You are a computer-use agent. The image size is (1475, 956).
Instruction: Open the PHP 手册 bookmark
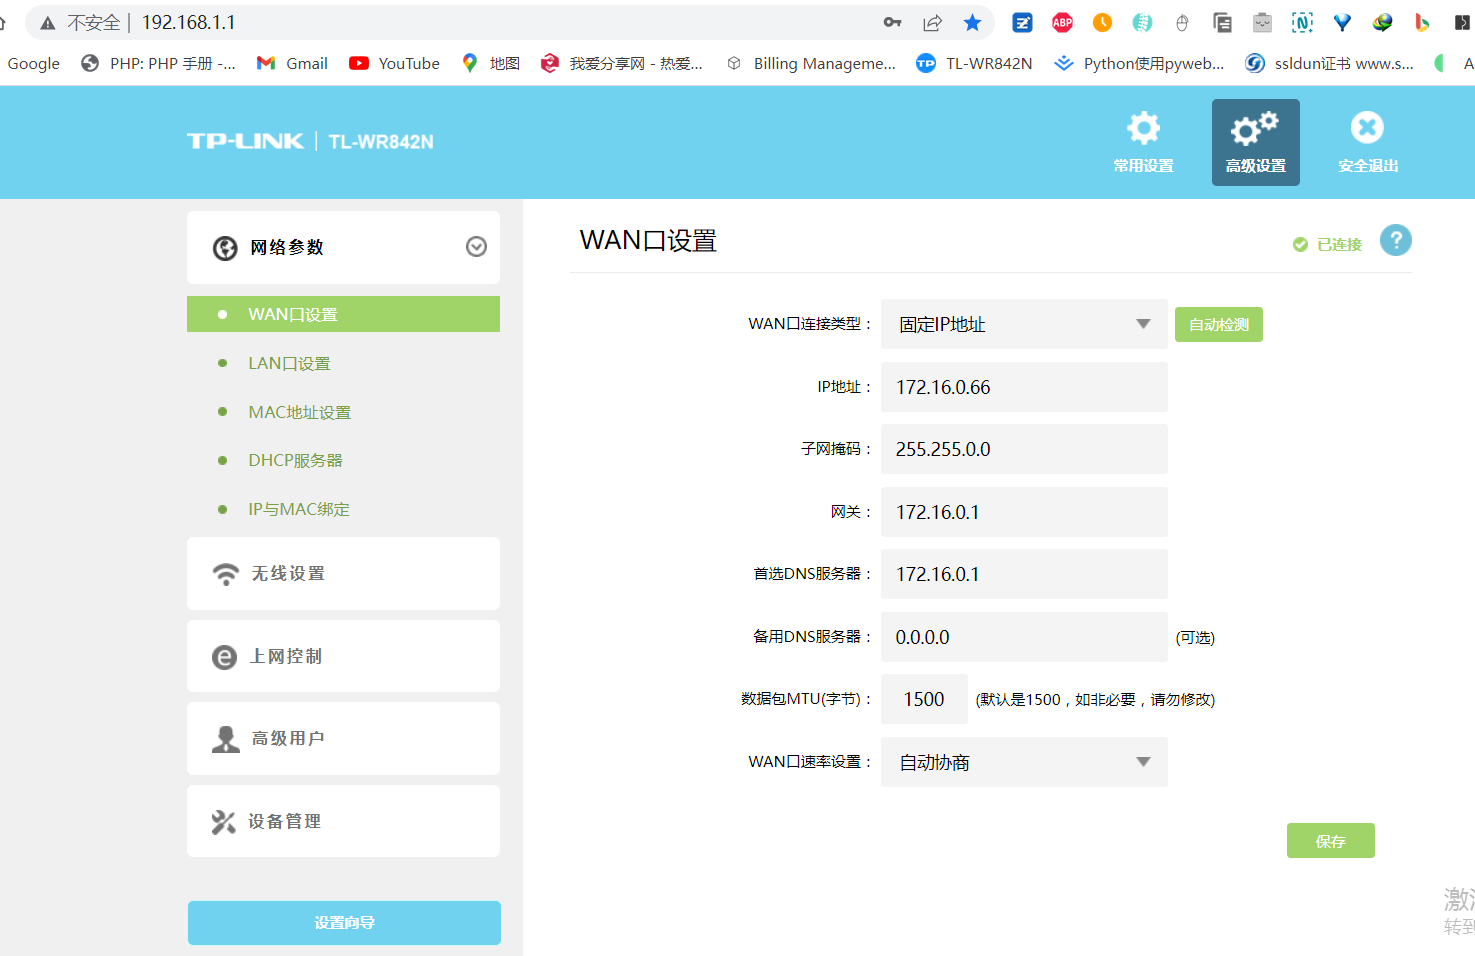(x=158, y=63)
